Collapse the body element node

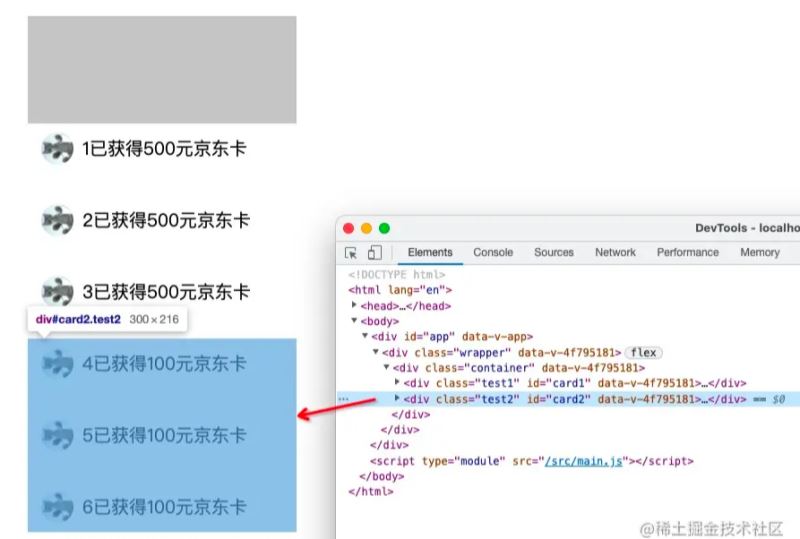pos(354,321)
